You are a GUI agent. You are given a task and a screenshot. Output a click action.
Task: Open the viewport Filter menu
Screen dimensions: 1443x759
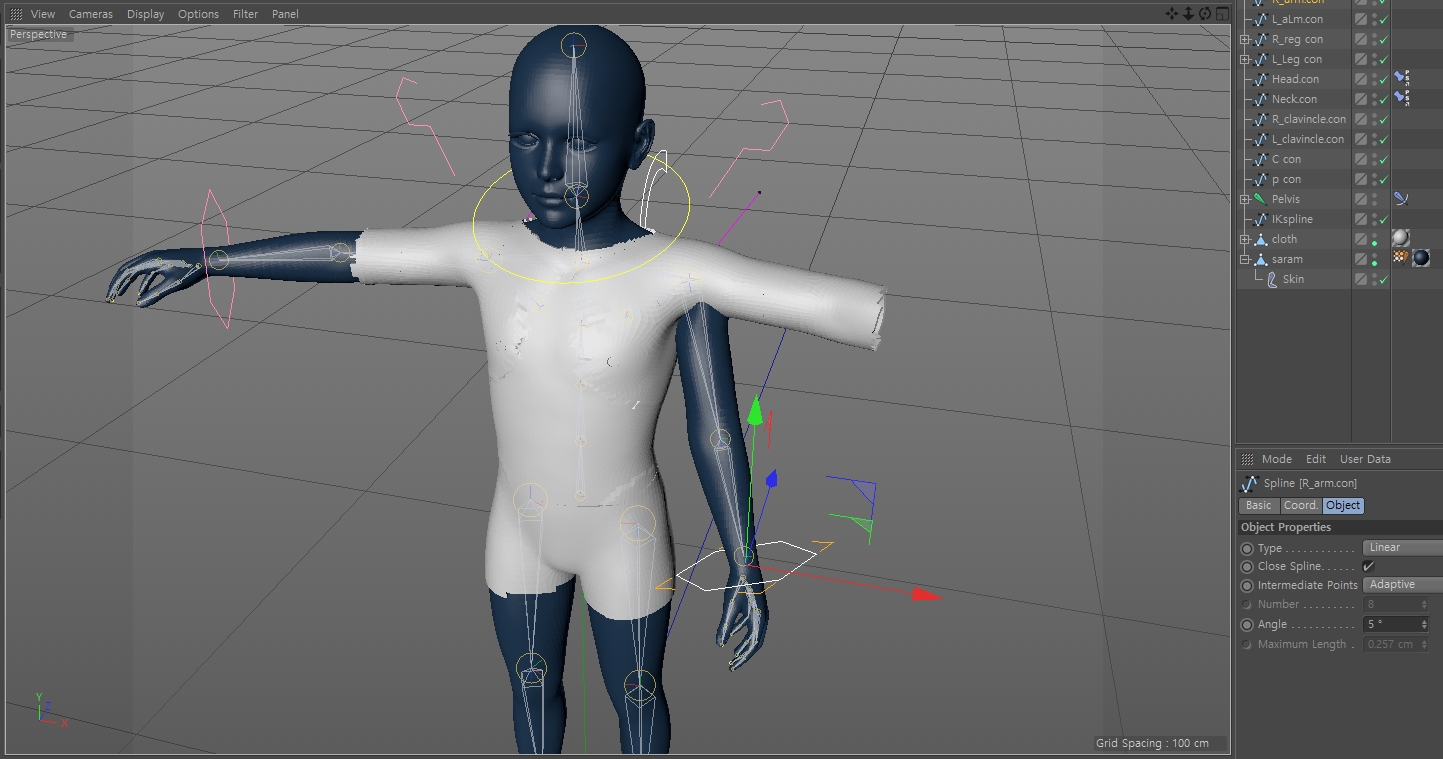click(245, 14)
